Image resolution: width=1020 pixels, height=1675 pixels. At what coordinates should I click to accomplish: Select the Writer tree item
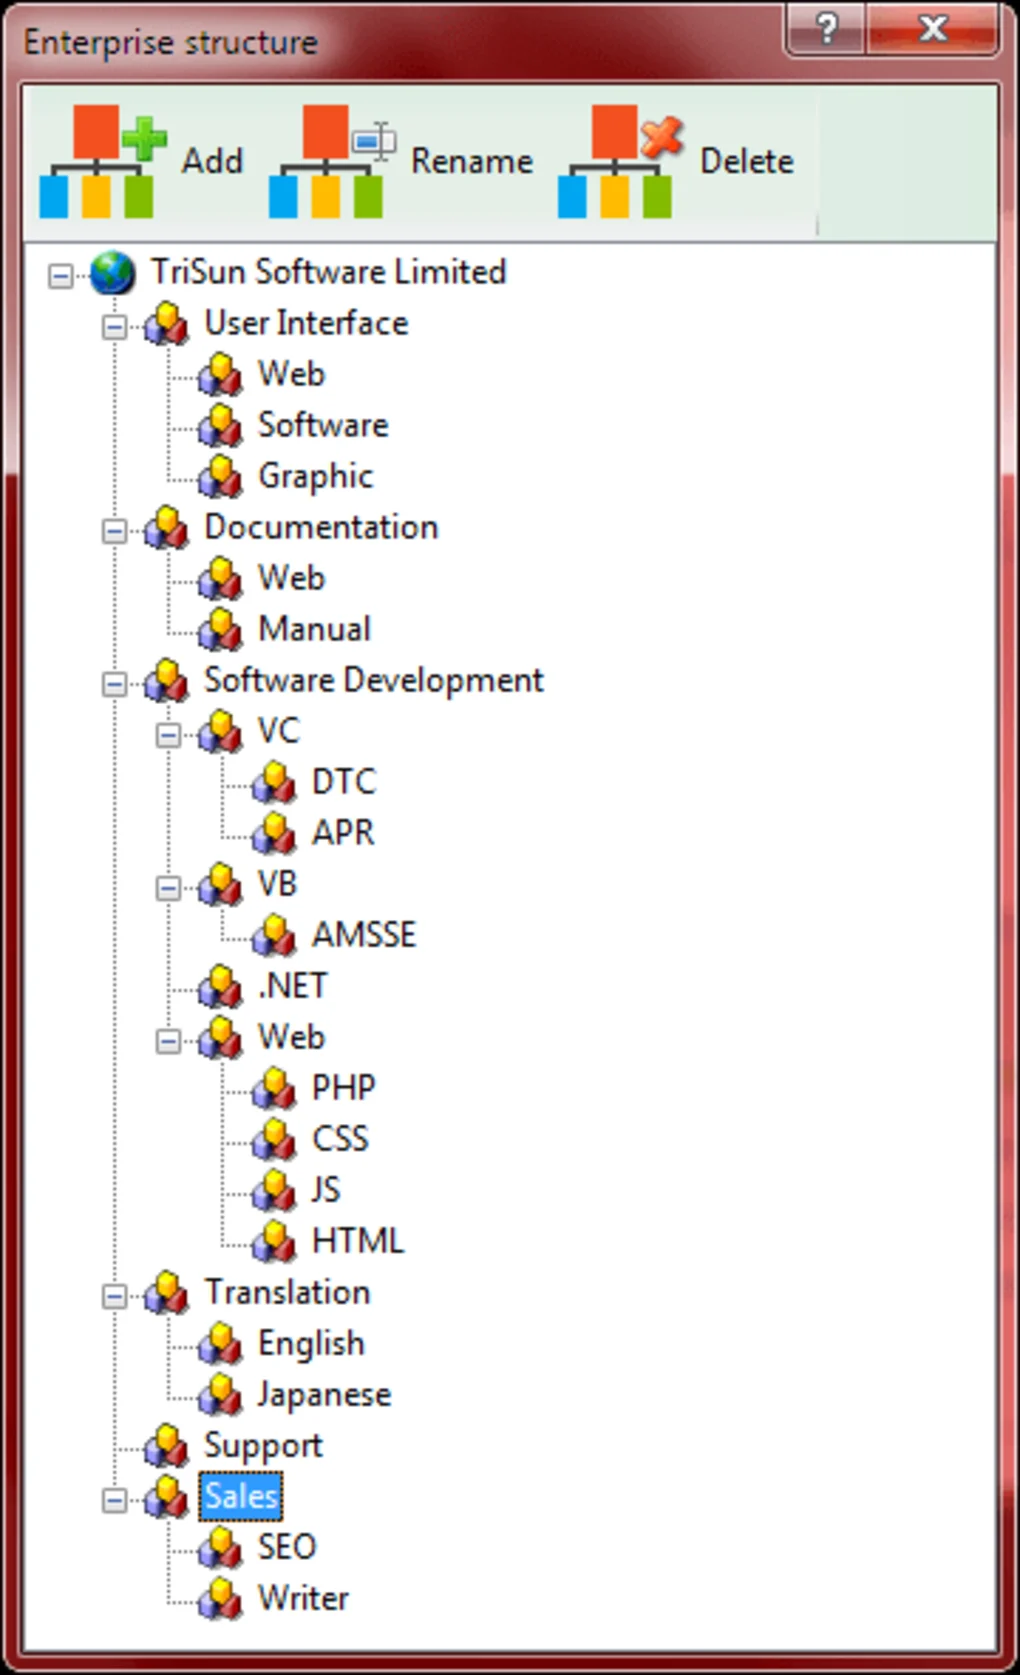(x=303, y=1598)
